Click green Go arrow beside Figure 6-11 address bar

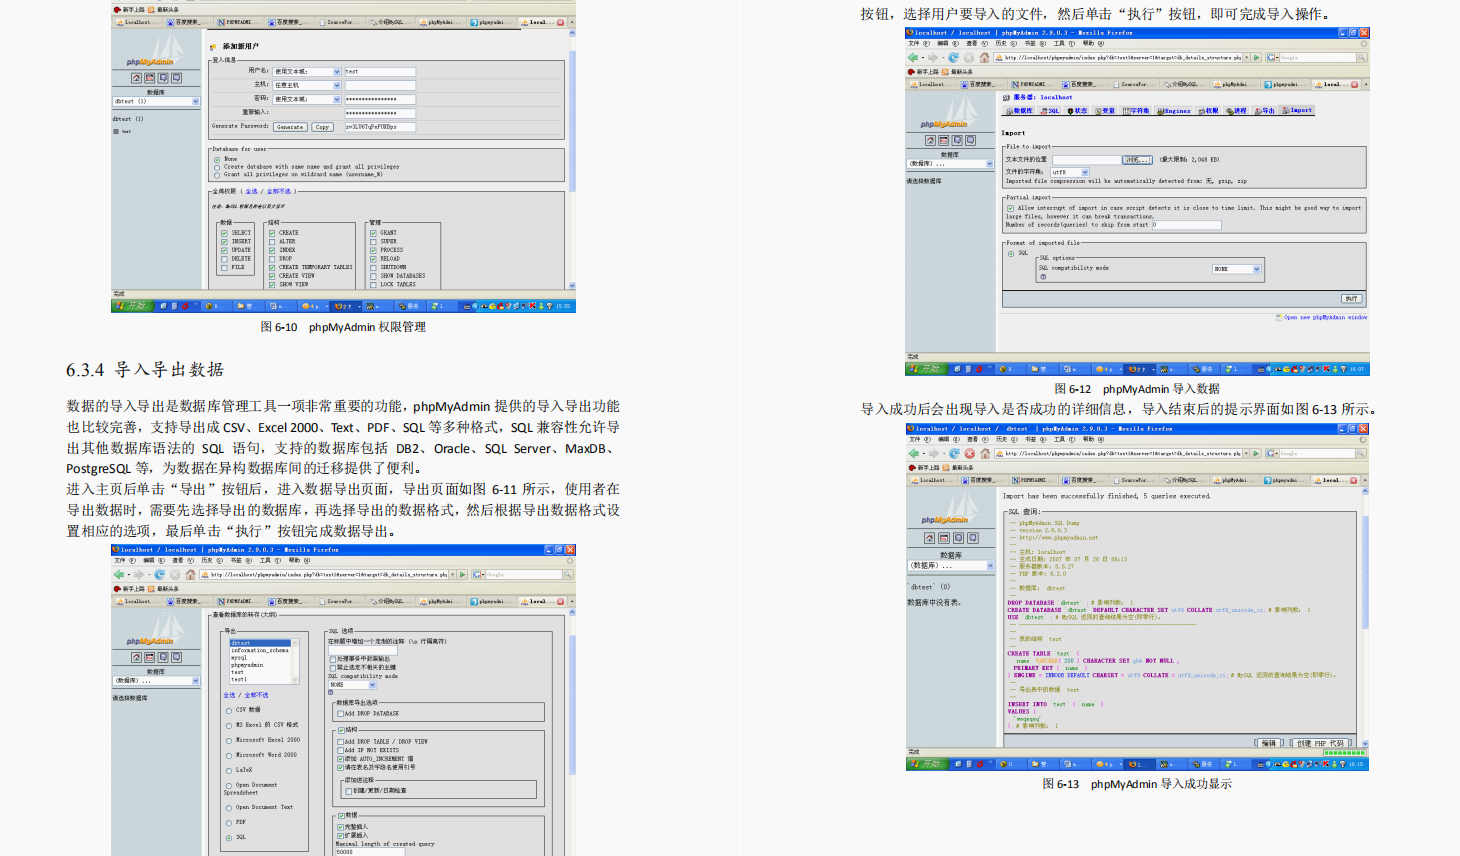(x=462, y=575)
